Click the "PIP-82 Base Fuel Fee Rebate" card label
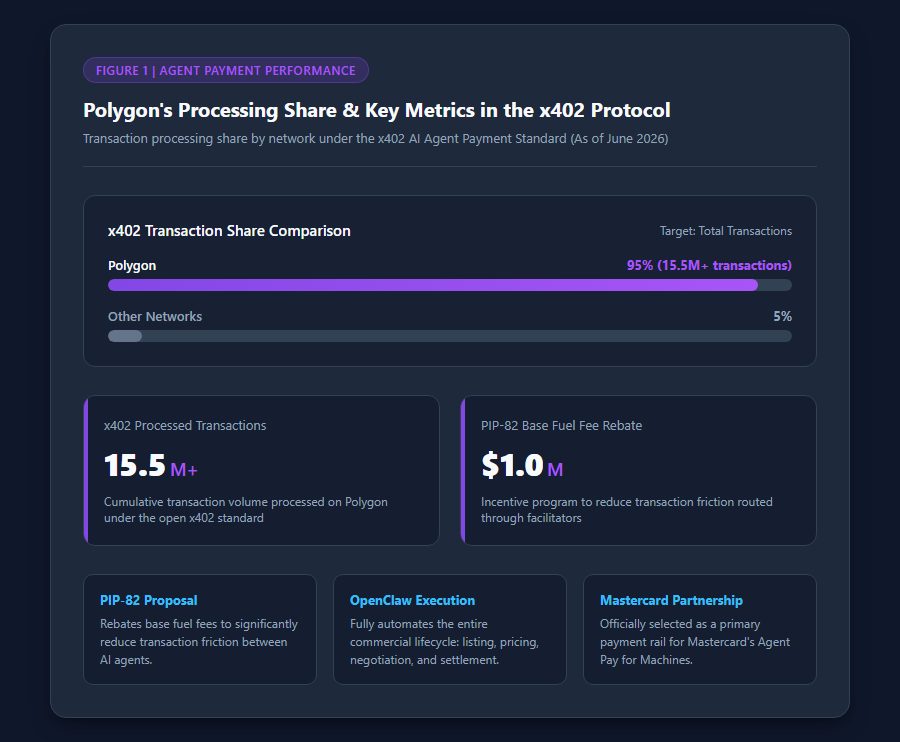The width and height of the screenshot is (900, 742). (561, 426)
